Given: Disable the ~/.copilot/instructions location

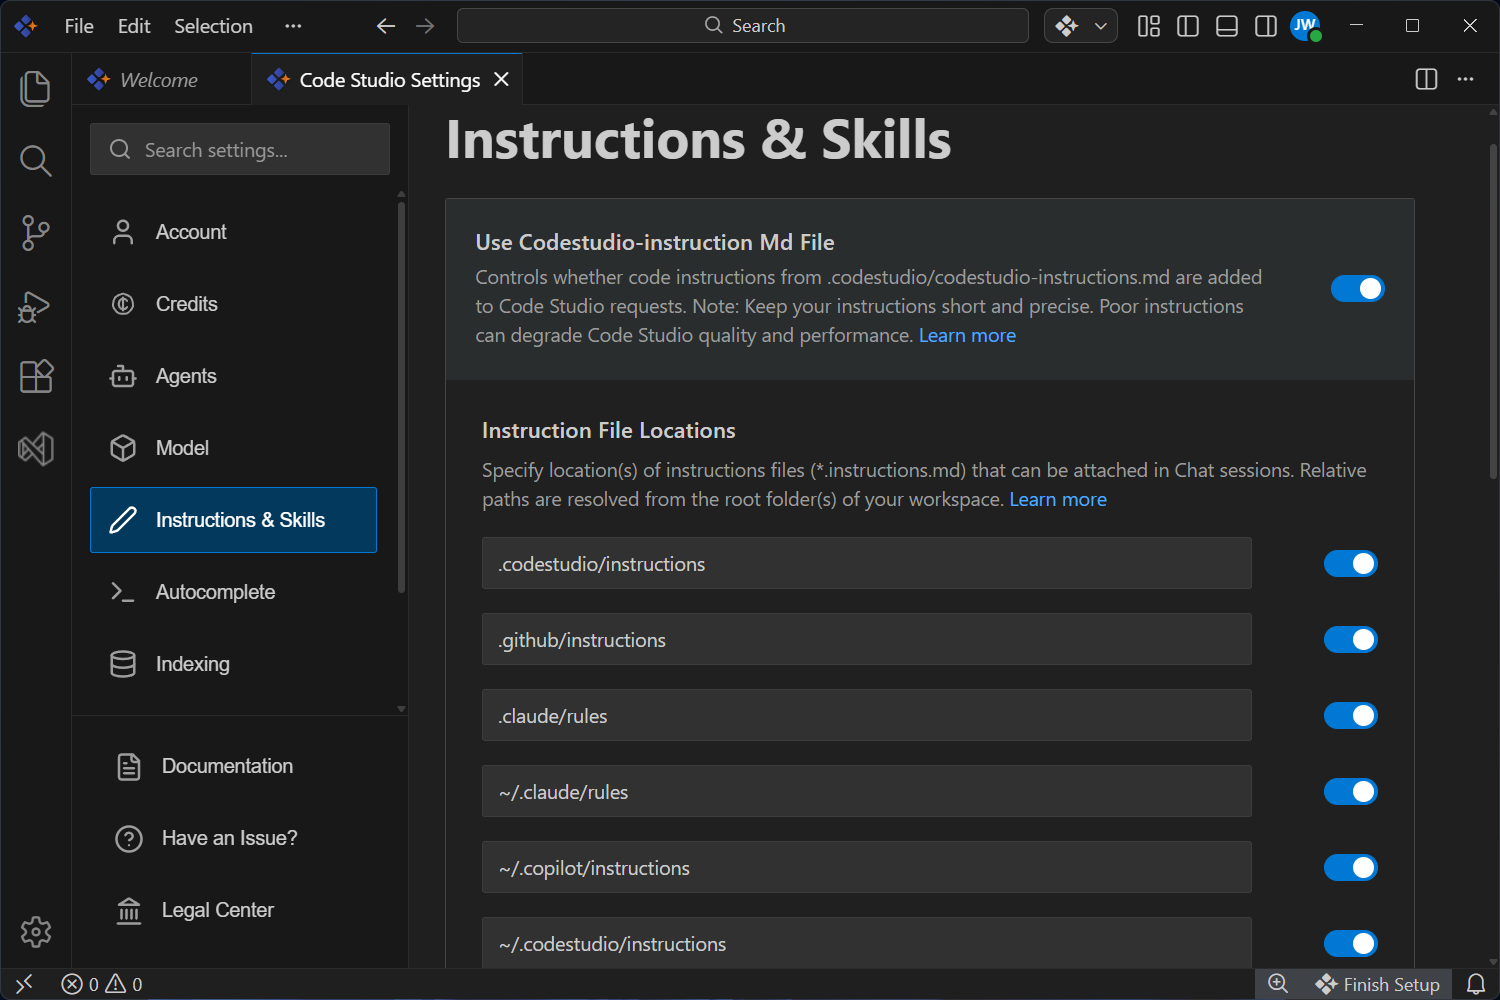Looking at the screenshot, I should pos(1351,868).
